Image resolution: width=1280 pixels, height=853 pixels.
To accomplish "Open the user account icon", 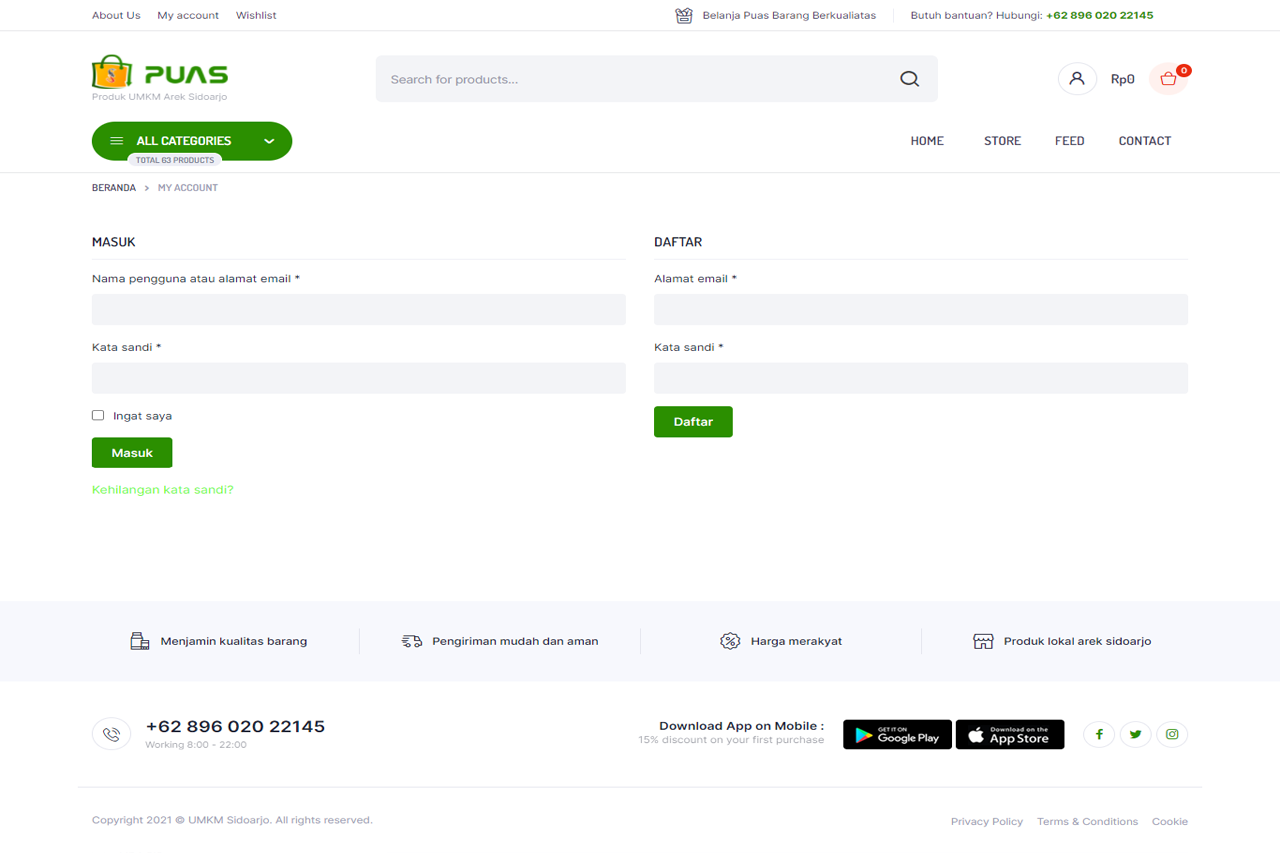I will point(1076,79).
